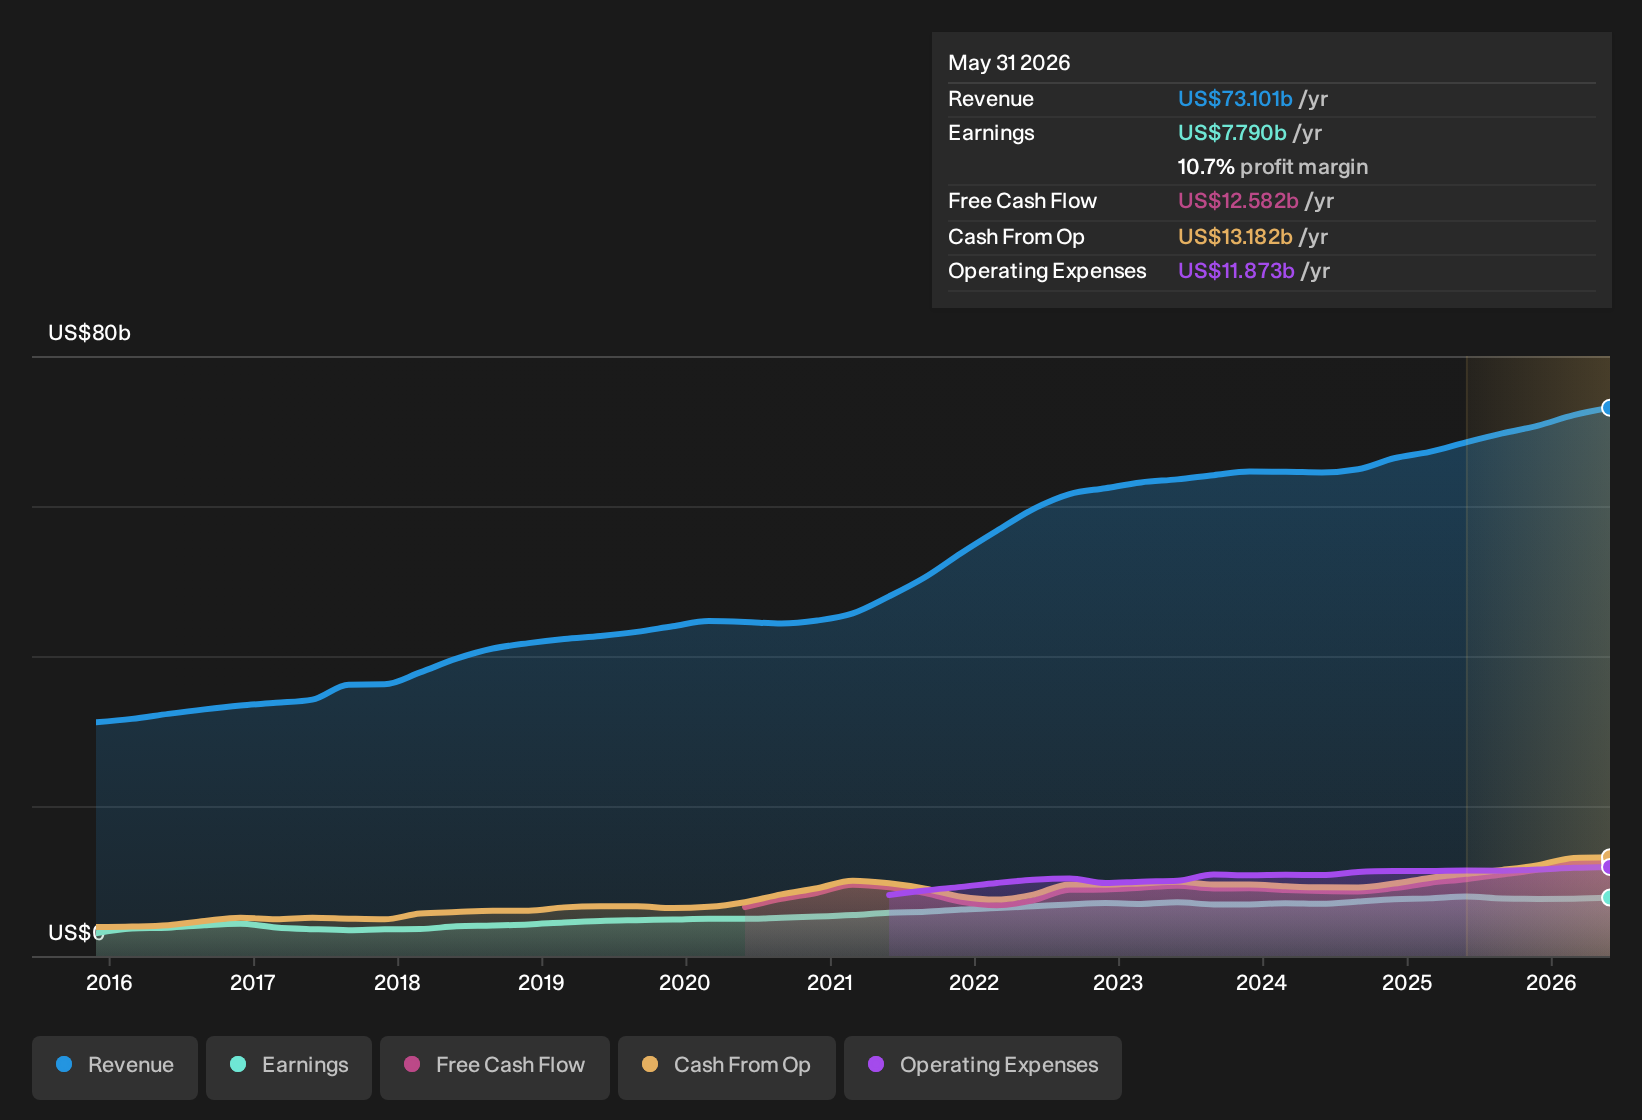Click the Earnings value US$7.790b
Screen dimensions: 1642x1120
[x=1232, y=133]
